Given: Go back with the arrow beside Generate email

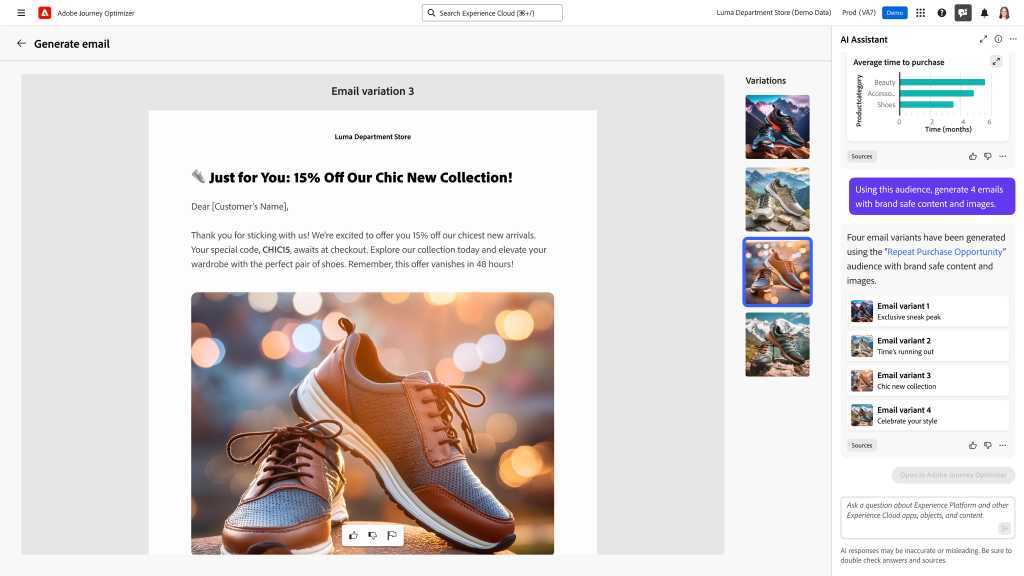Looking at the screenshot, I should click(22, 43).
